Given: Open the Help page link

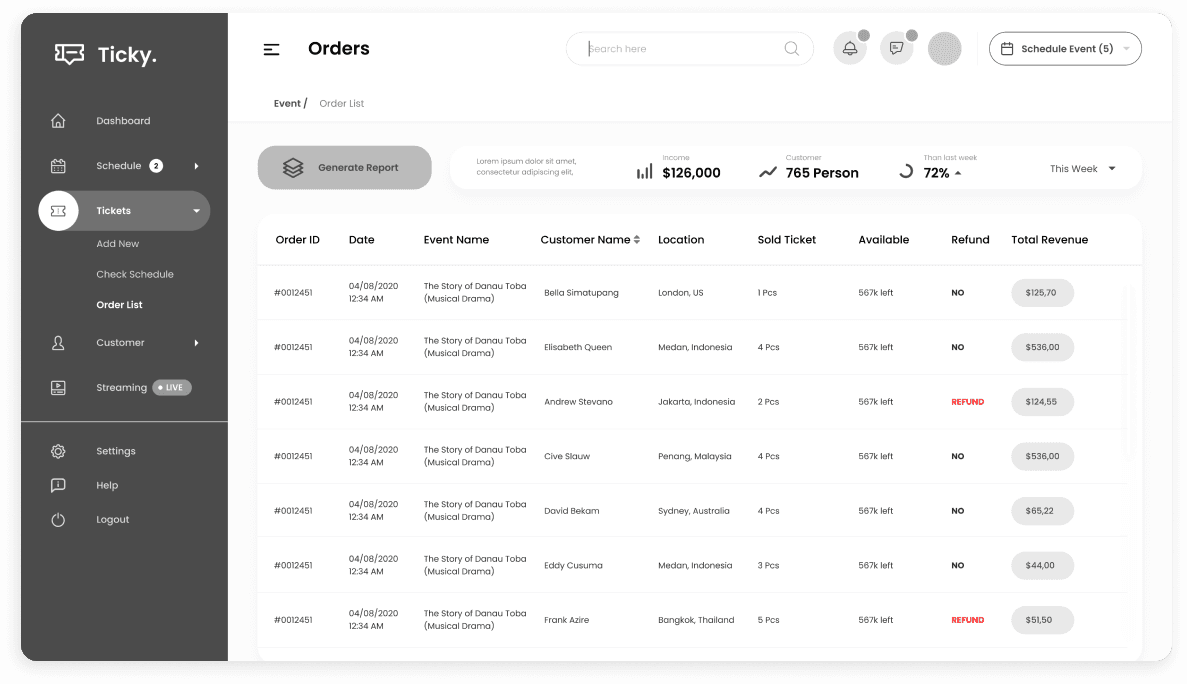Looking at the screenshot, I should [x=106, y=485].
